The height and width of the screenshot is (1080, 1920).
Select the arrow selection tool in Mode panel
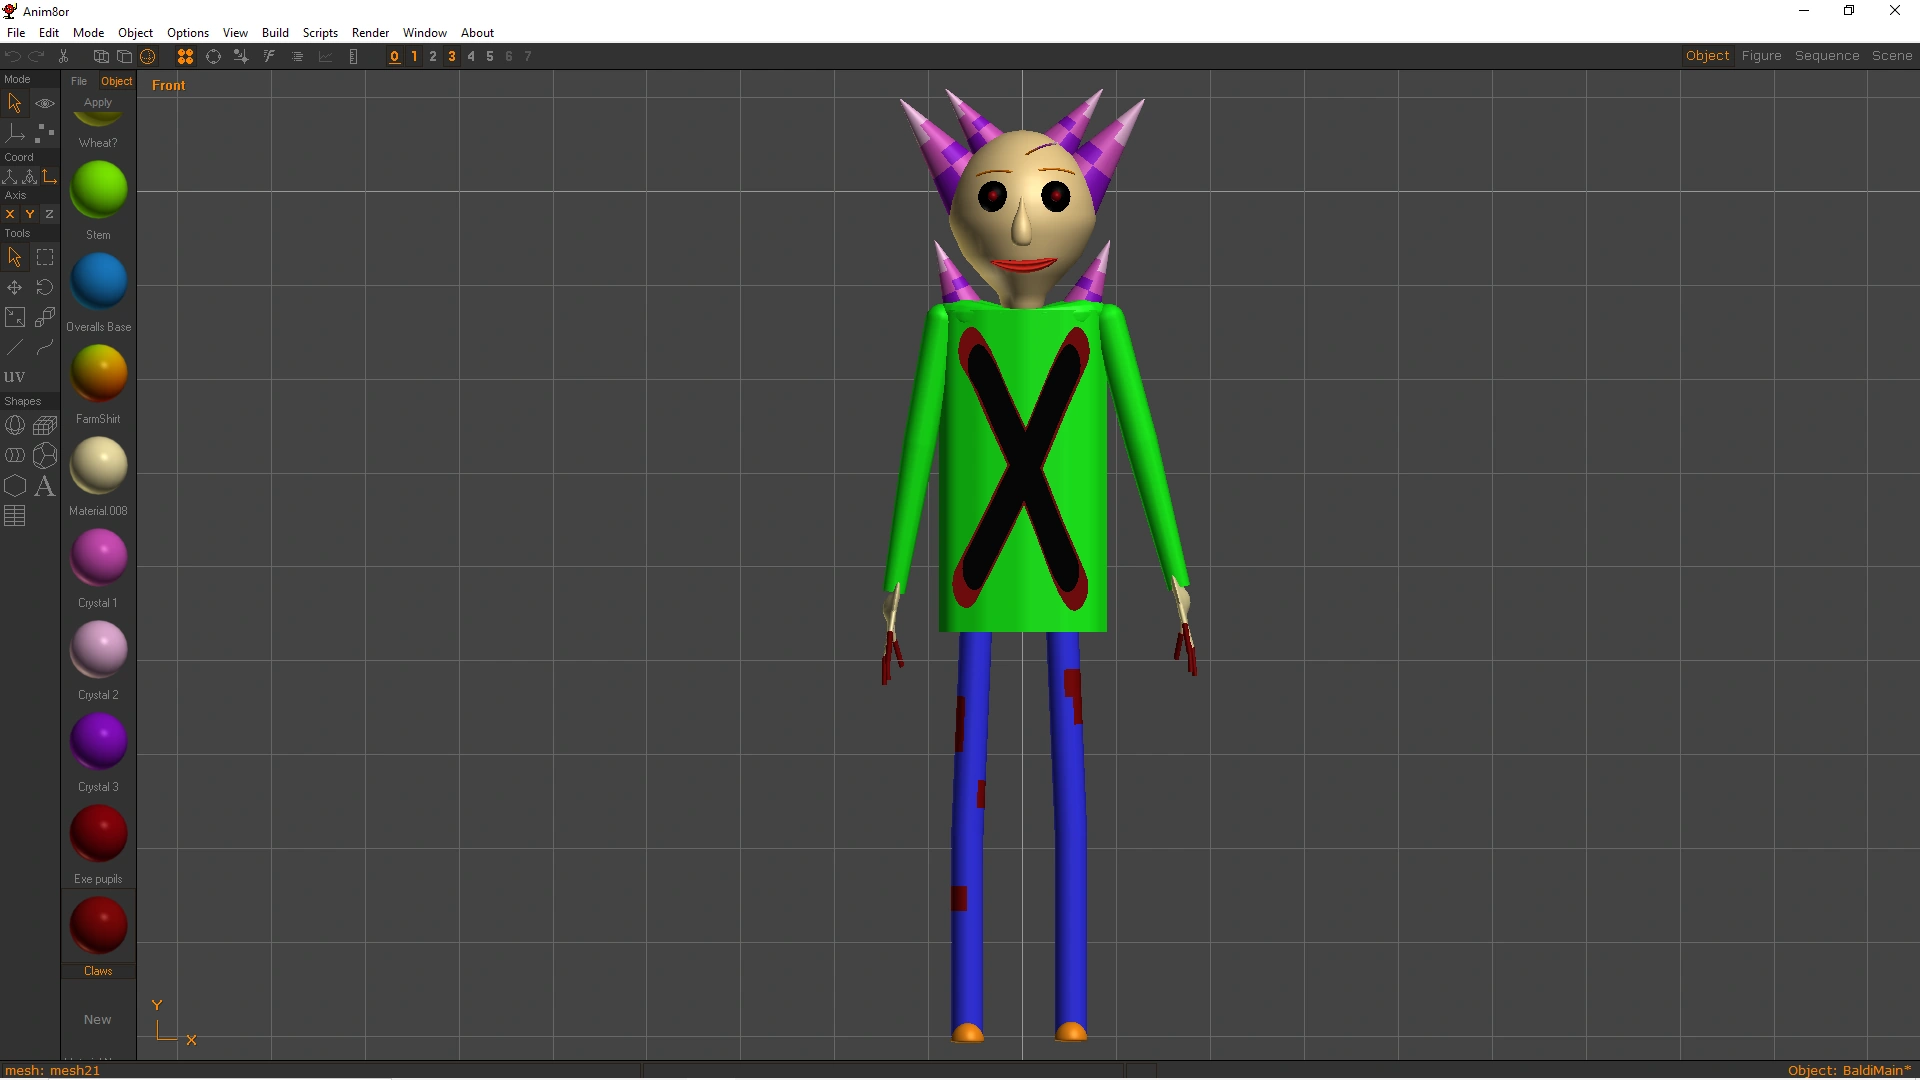(x=14, y=102)
